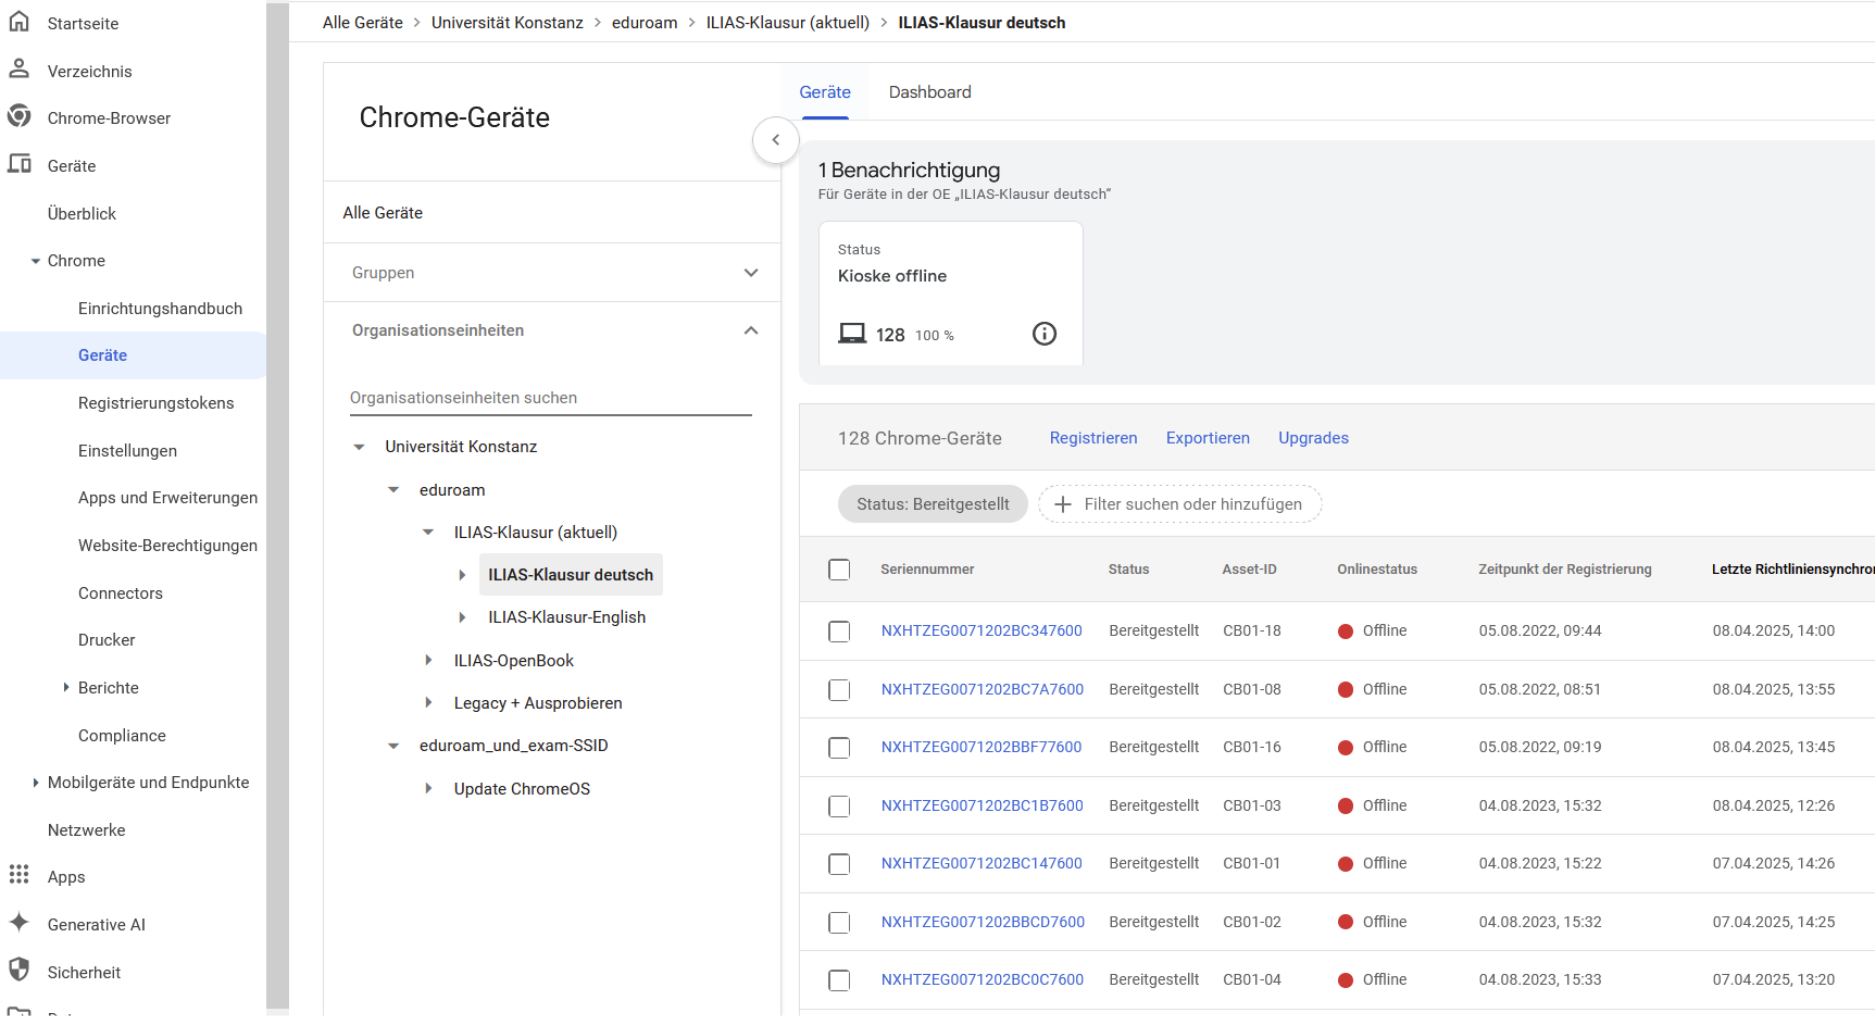Click the Apps grid icon
This screenshot has height=1016, width=1875.
point(19,875)
